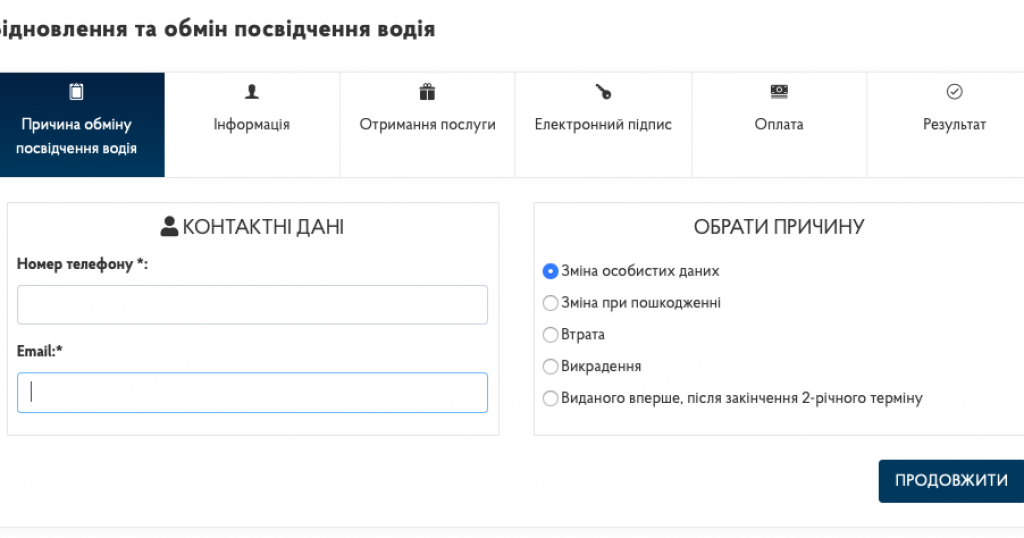
Task: Switch to the Оплата step
Action: pos(779,125)
